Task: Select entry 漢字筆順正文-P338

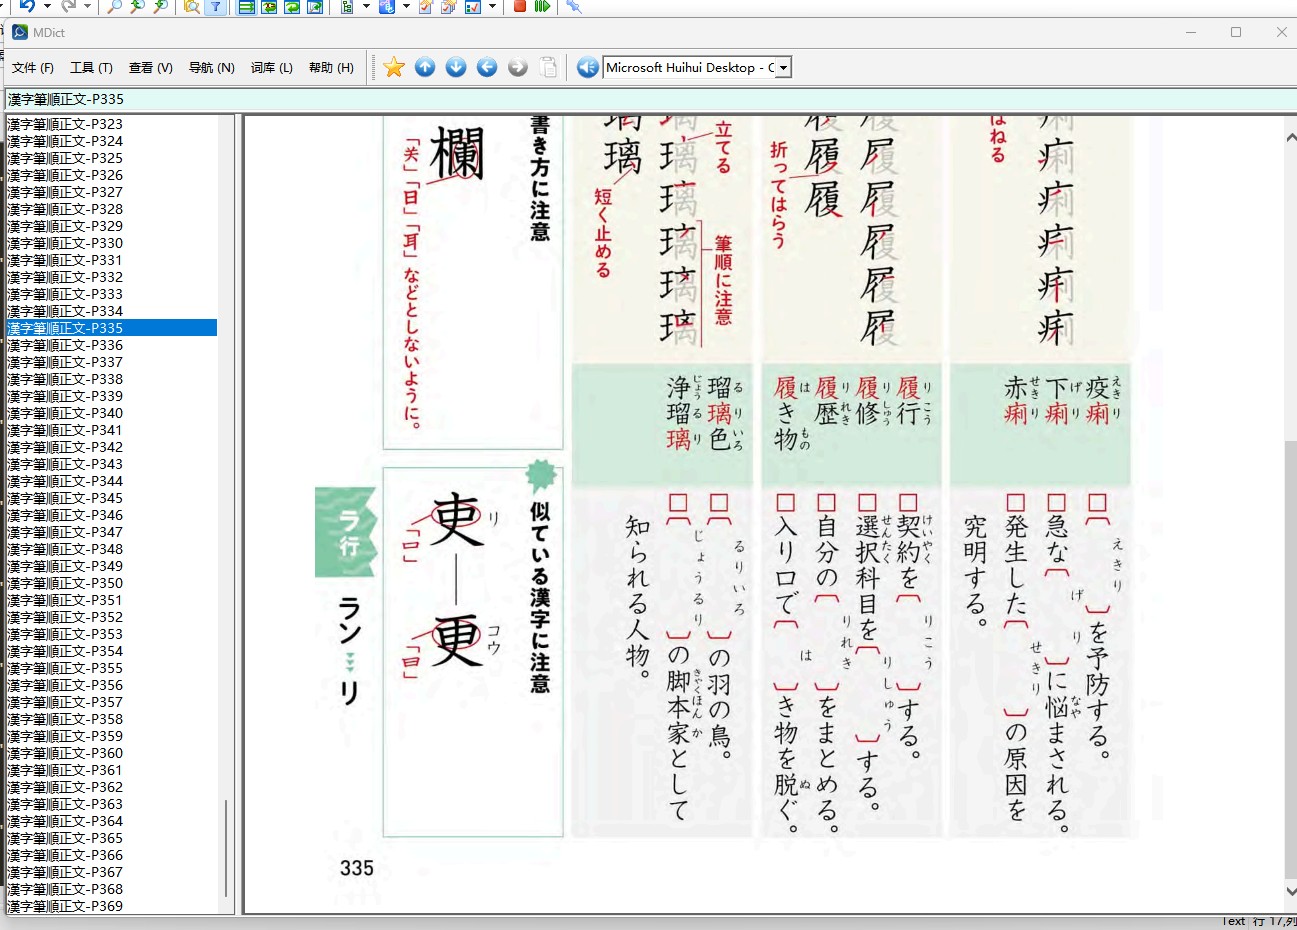Action: pos(112,379)
